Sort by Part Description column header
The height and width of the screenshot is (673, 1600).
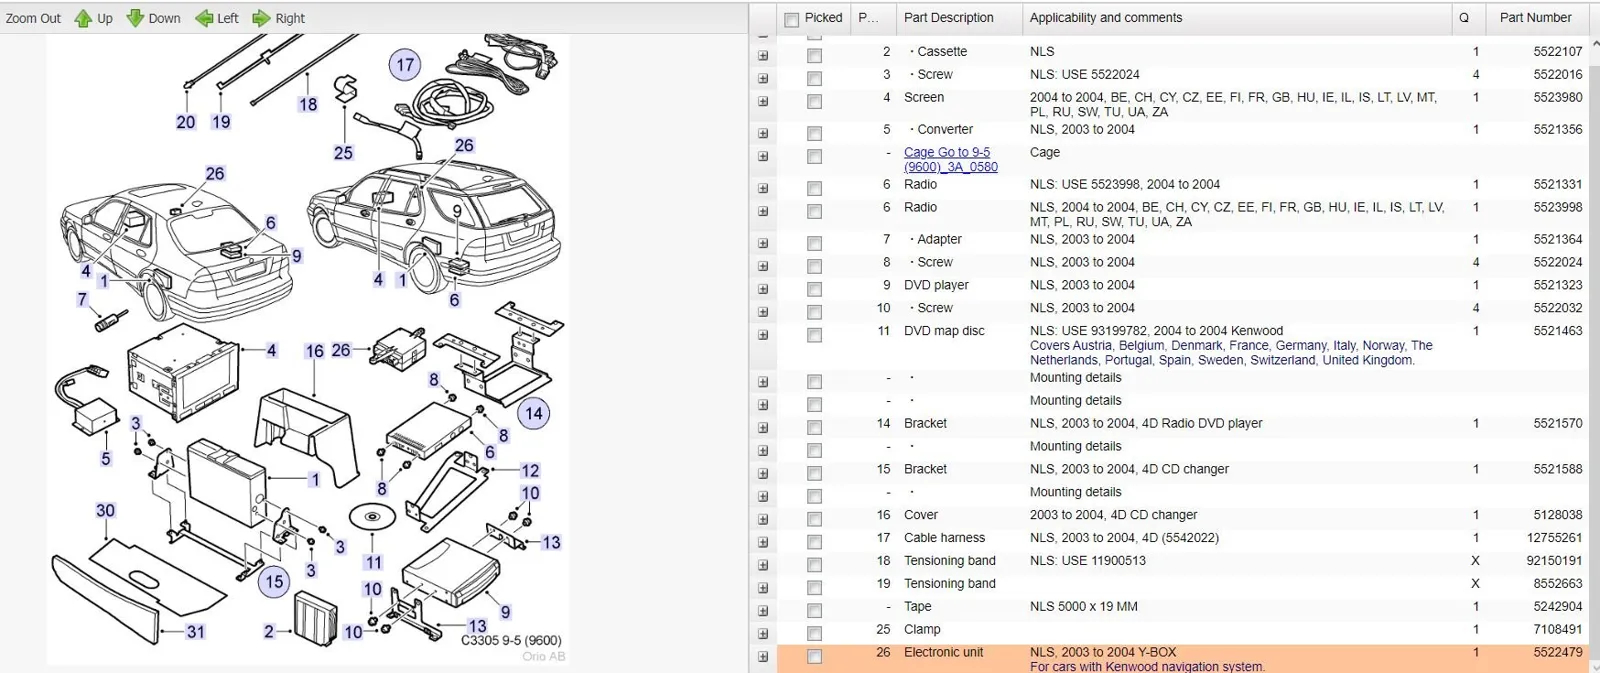tap(948, 18)
